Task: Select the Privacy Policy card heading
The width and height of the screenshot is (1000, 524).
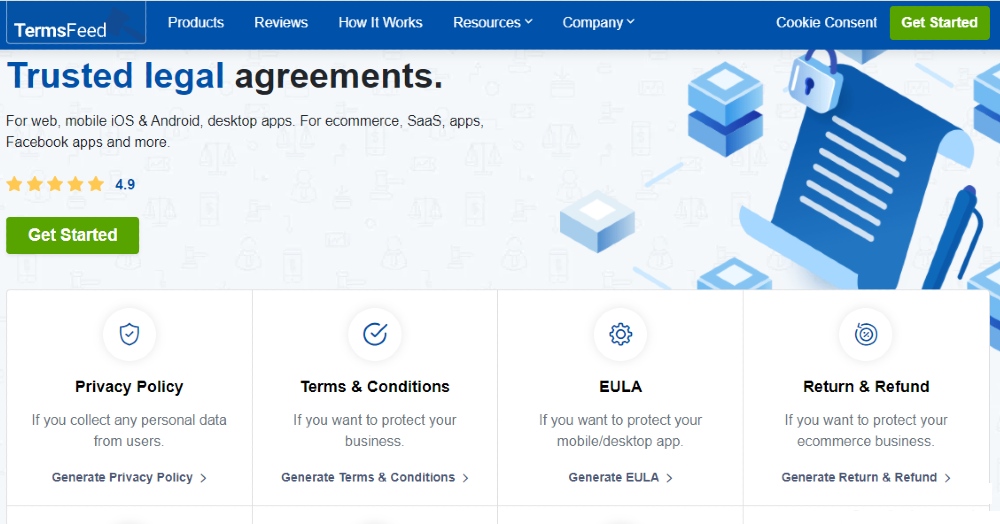Action: pyautogui.click(x=129, y=387)
